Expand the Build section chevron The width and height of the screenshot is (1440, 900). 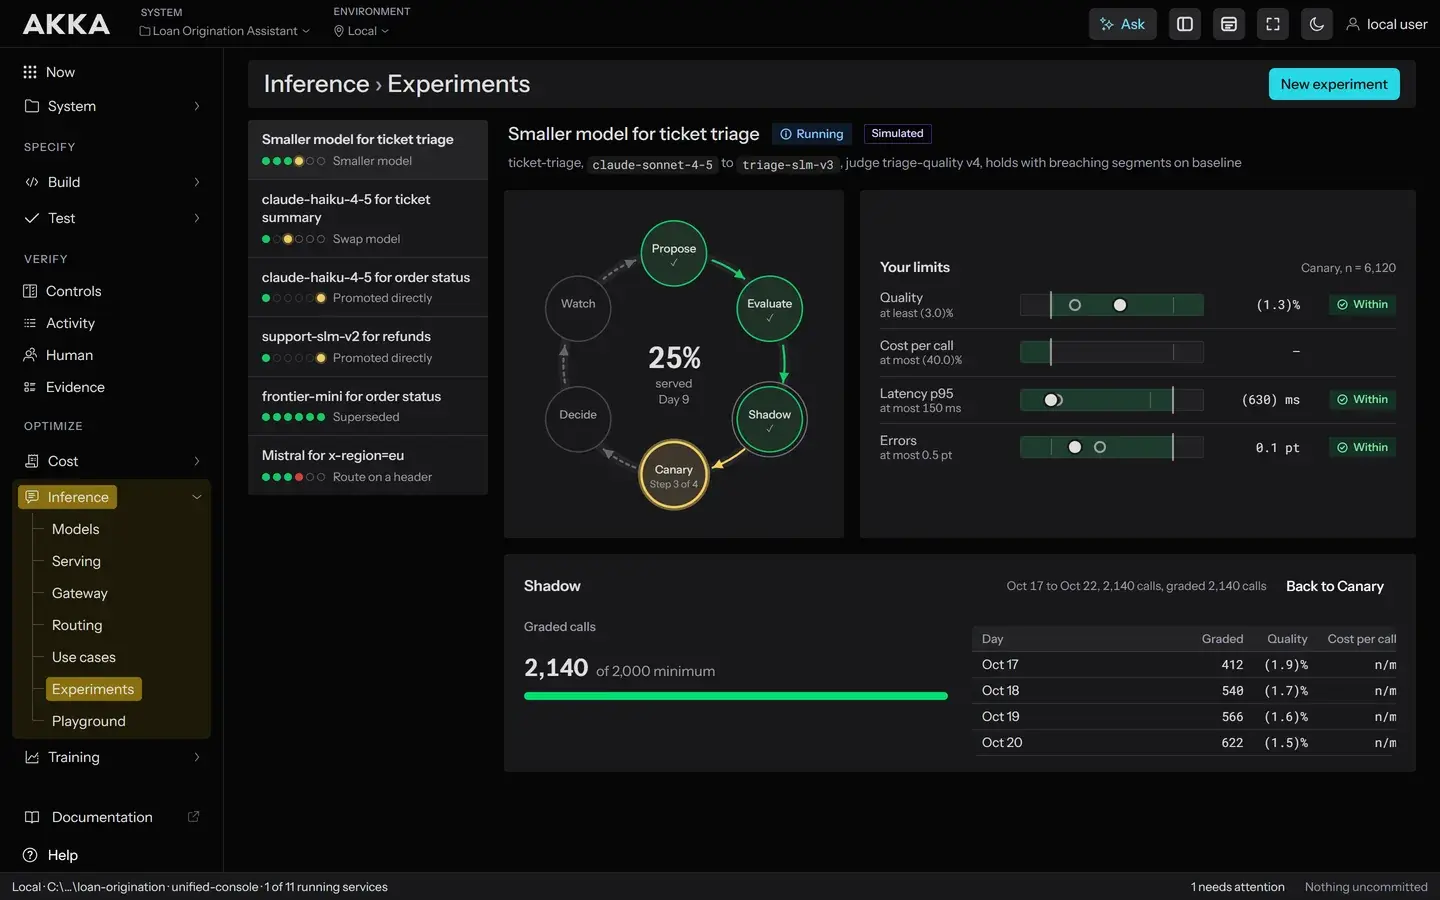(197, 182)
